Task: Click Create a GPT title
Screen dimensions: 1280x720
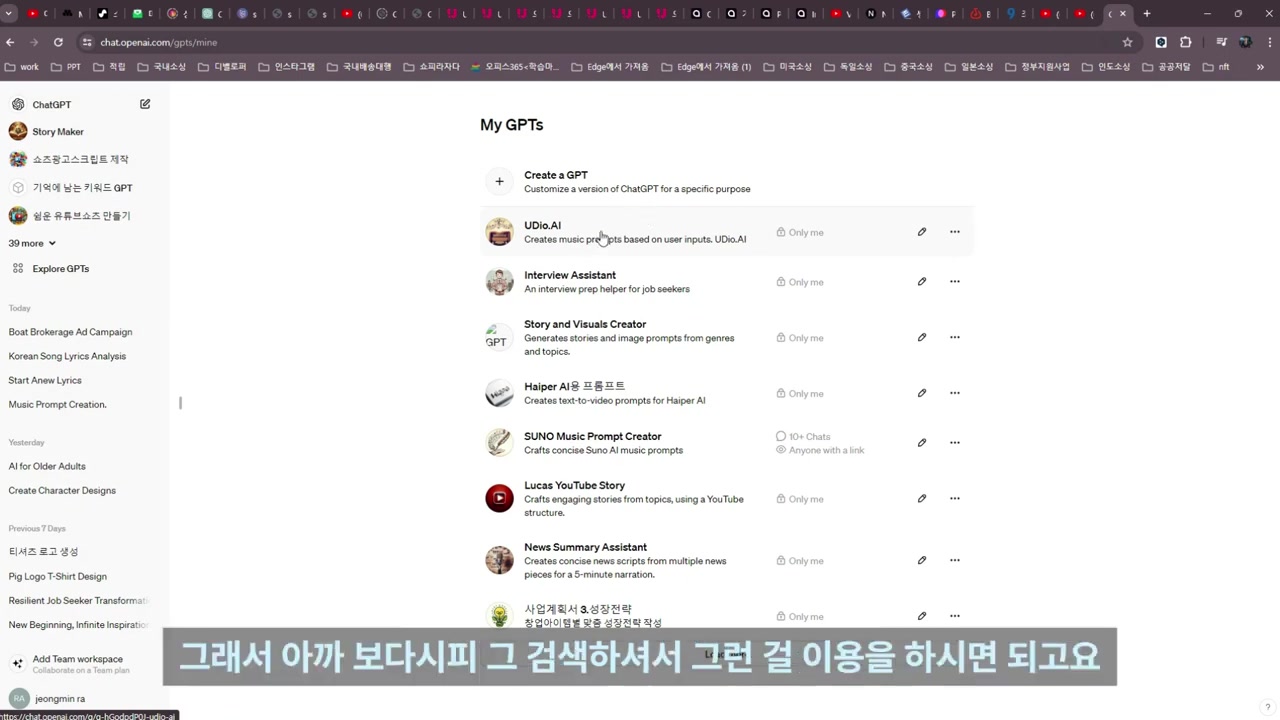Action: [556, 175]
